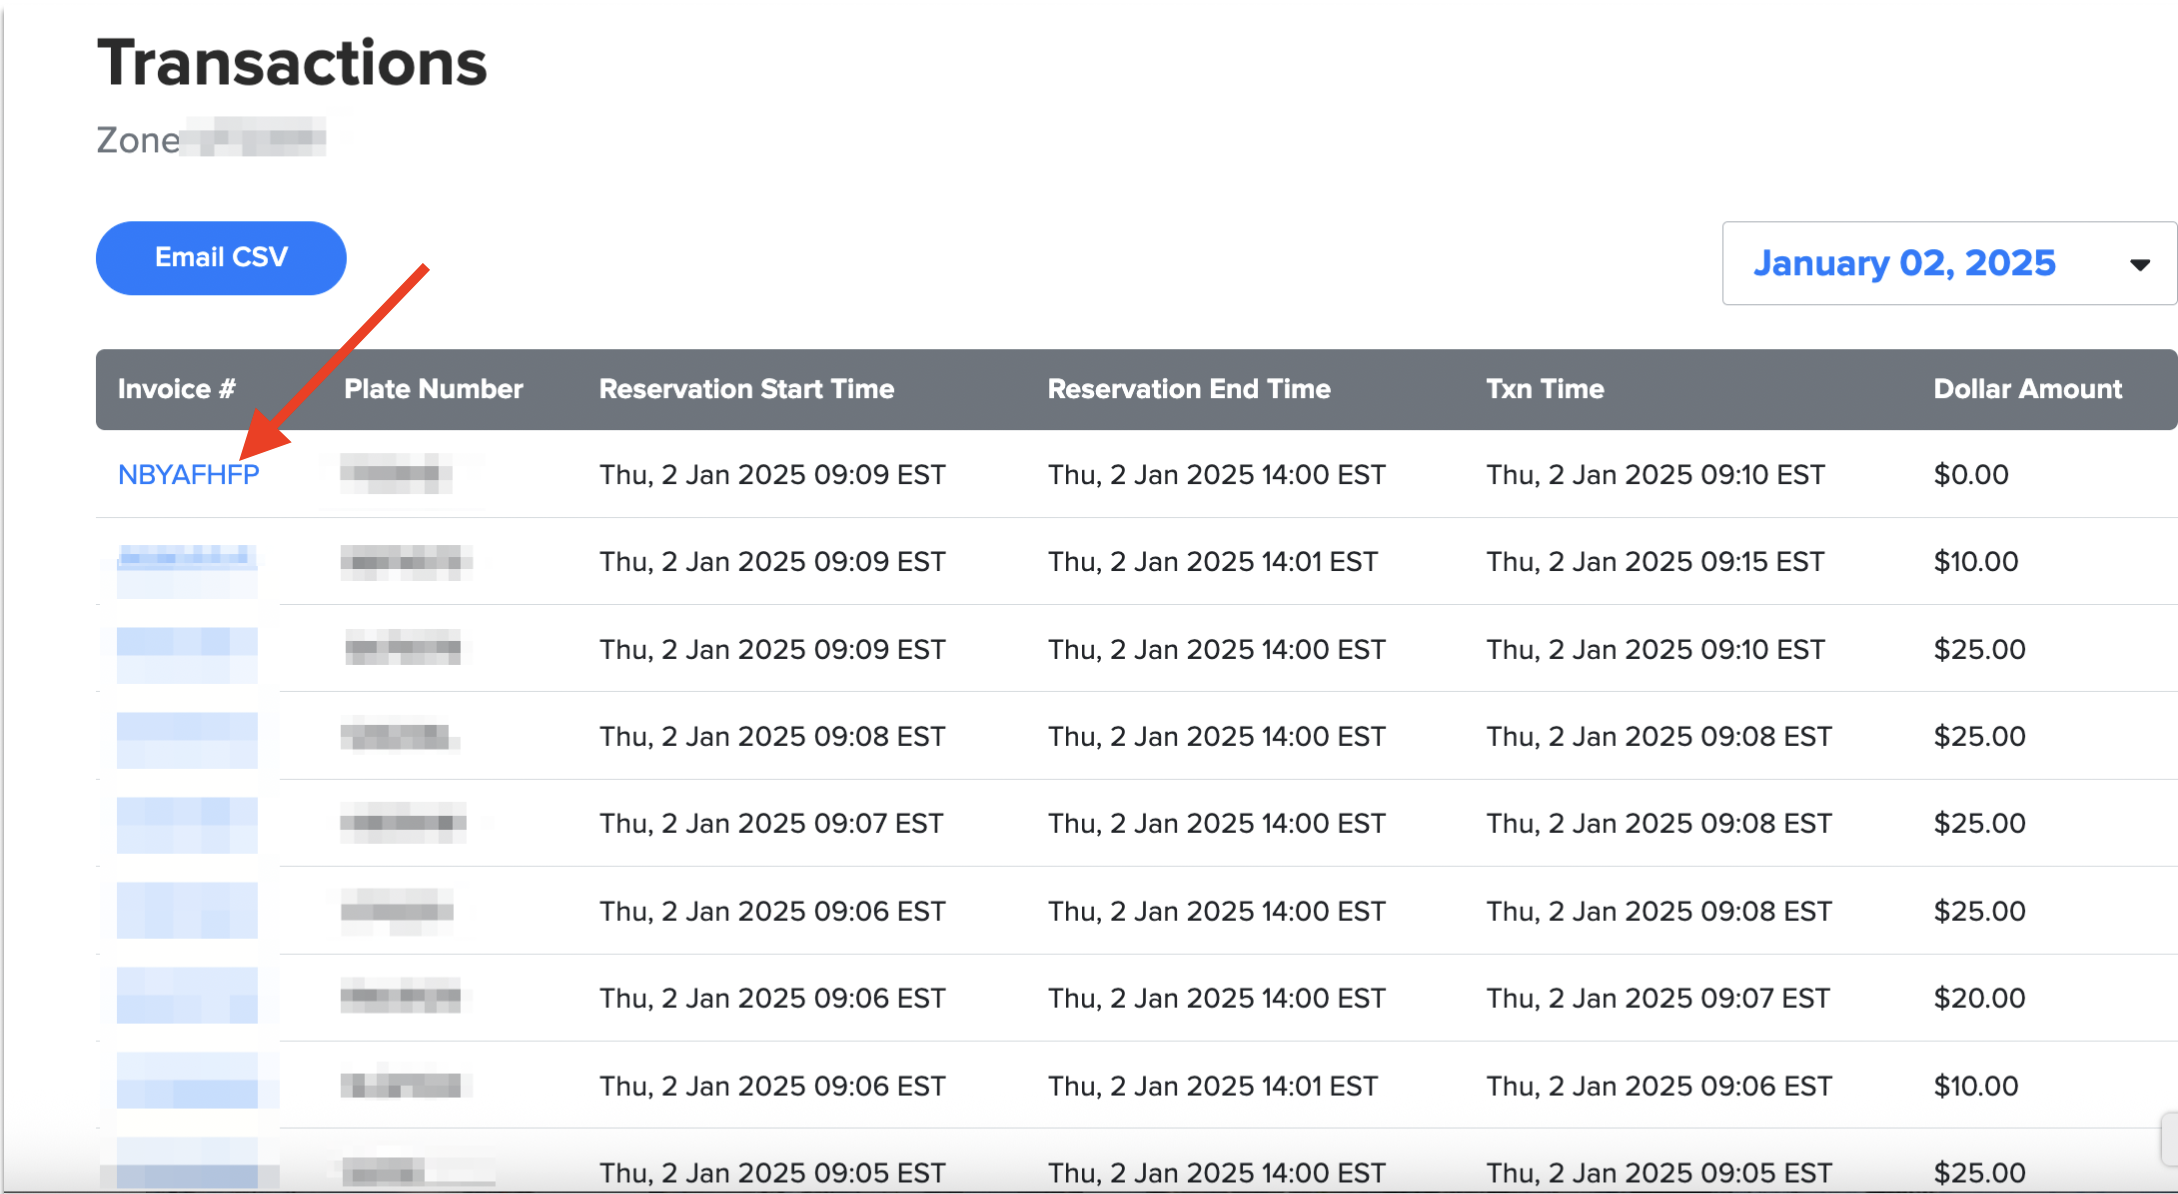Viewport: 2178px width, 1194px height.
Task: Open the invoice link in the third row
Action: (x=186, y=649)
